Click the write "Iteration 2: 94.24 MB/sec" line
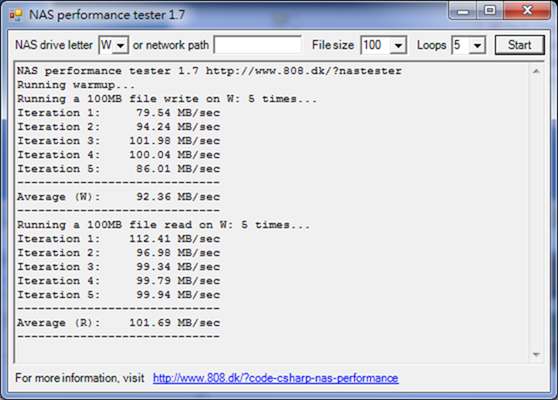Screen dimensions: 558x400 click(x=119, y=127)
